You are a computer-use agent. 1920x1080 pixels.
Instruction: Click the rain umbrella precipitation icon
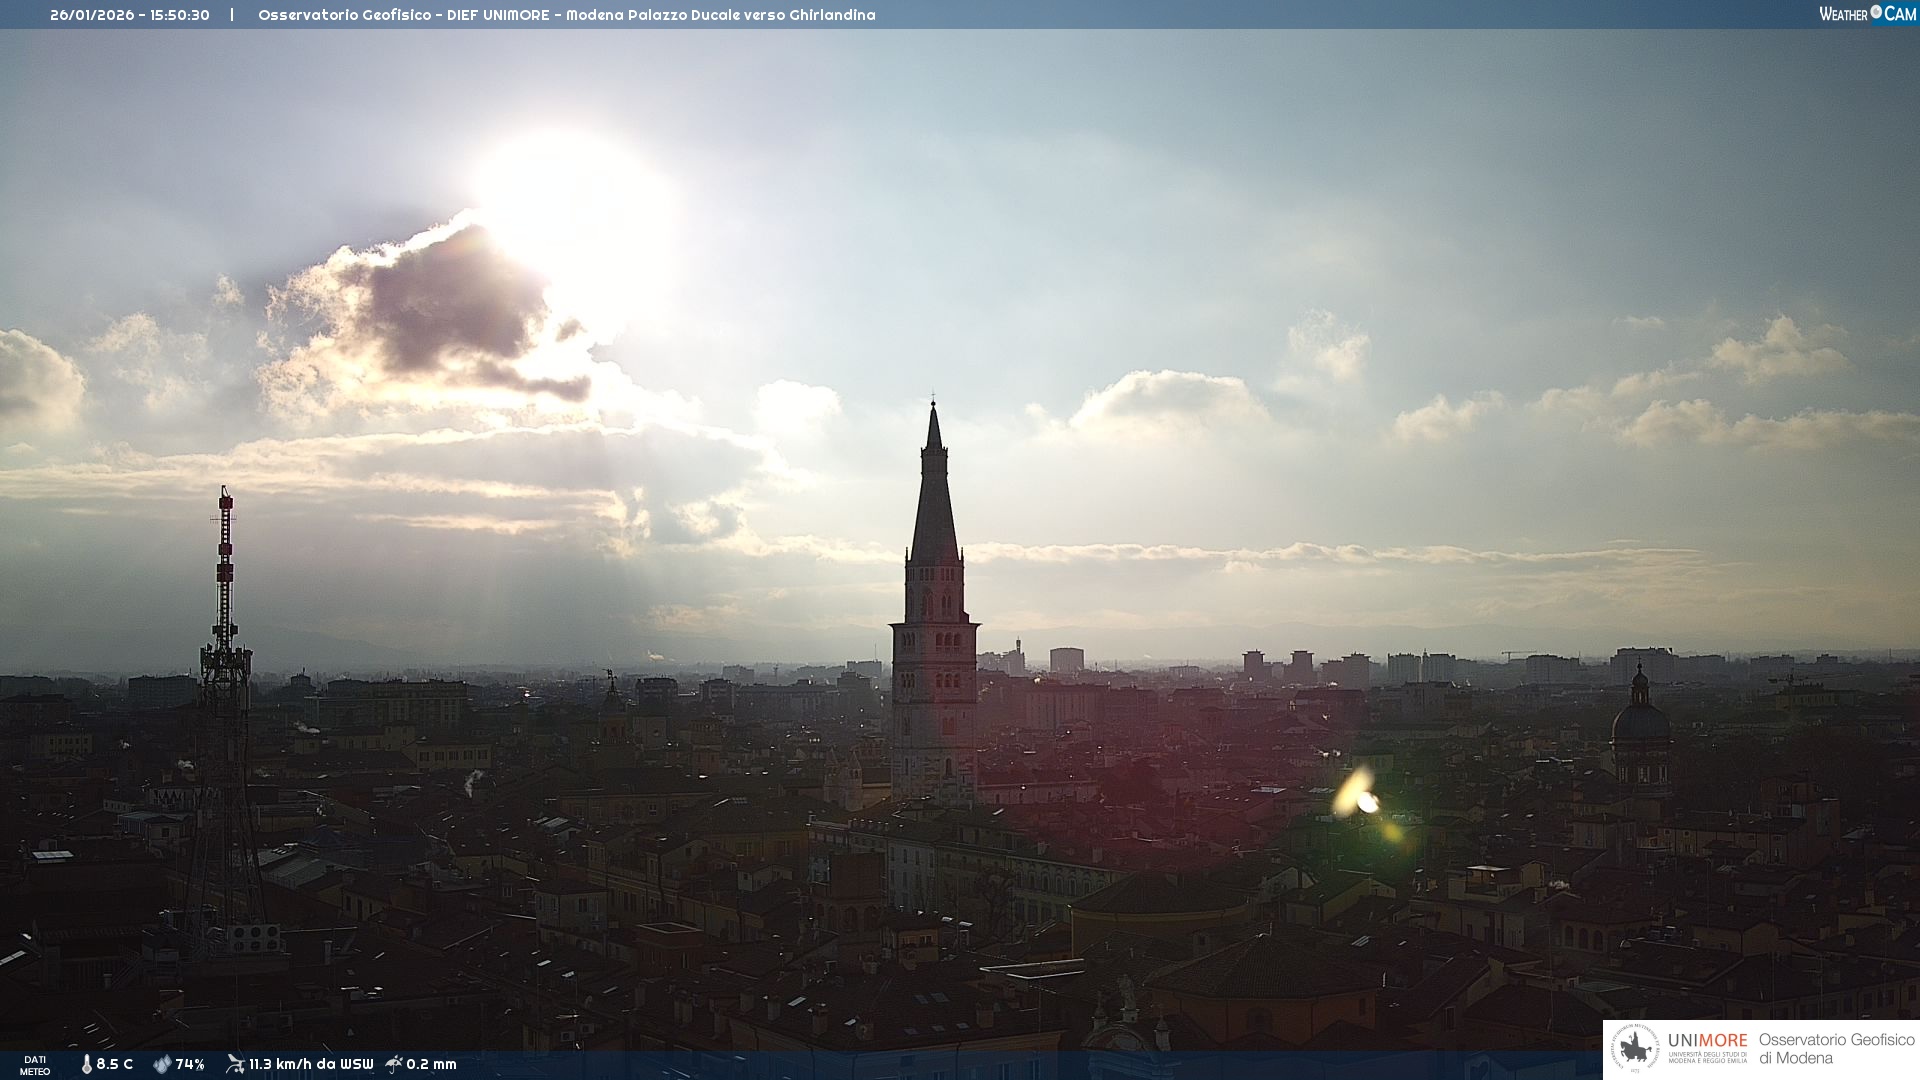coord(394,1064)
